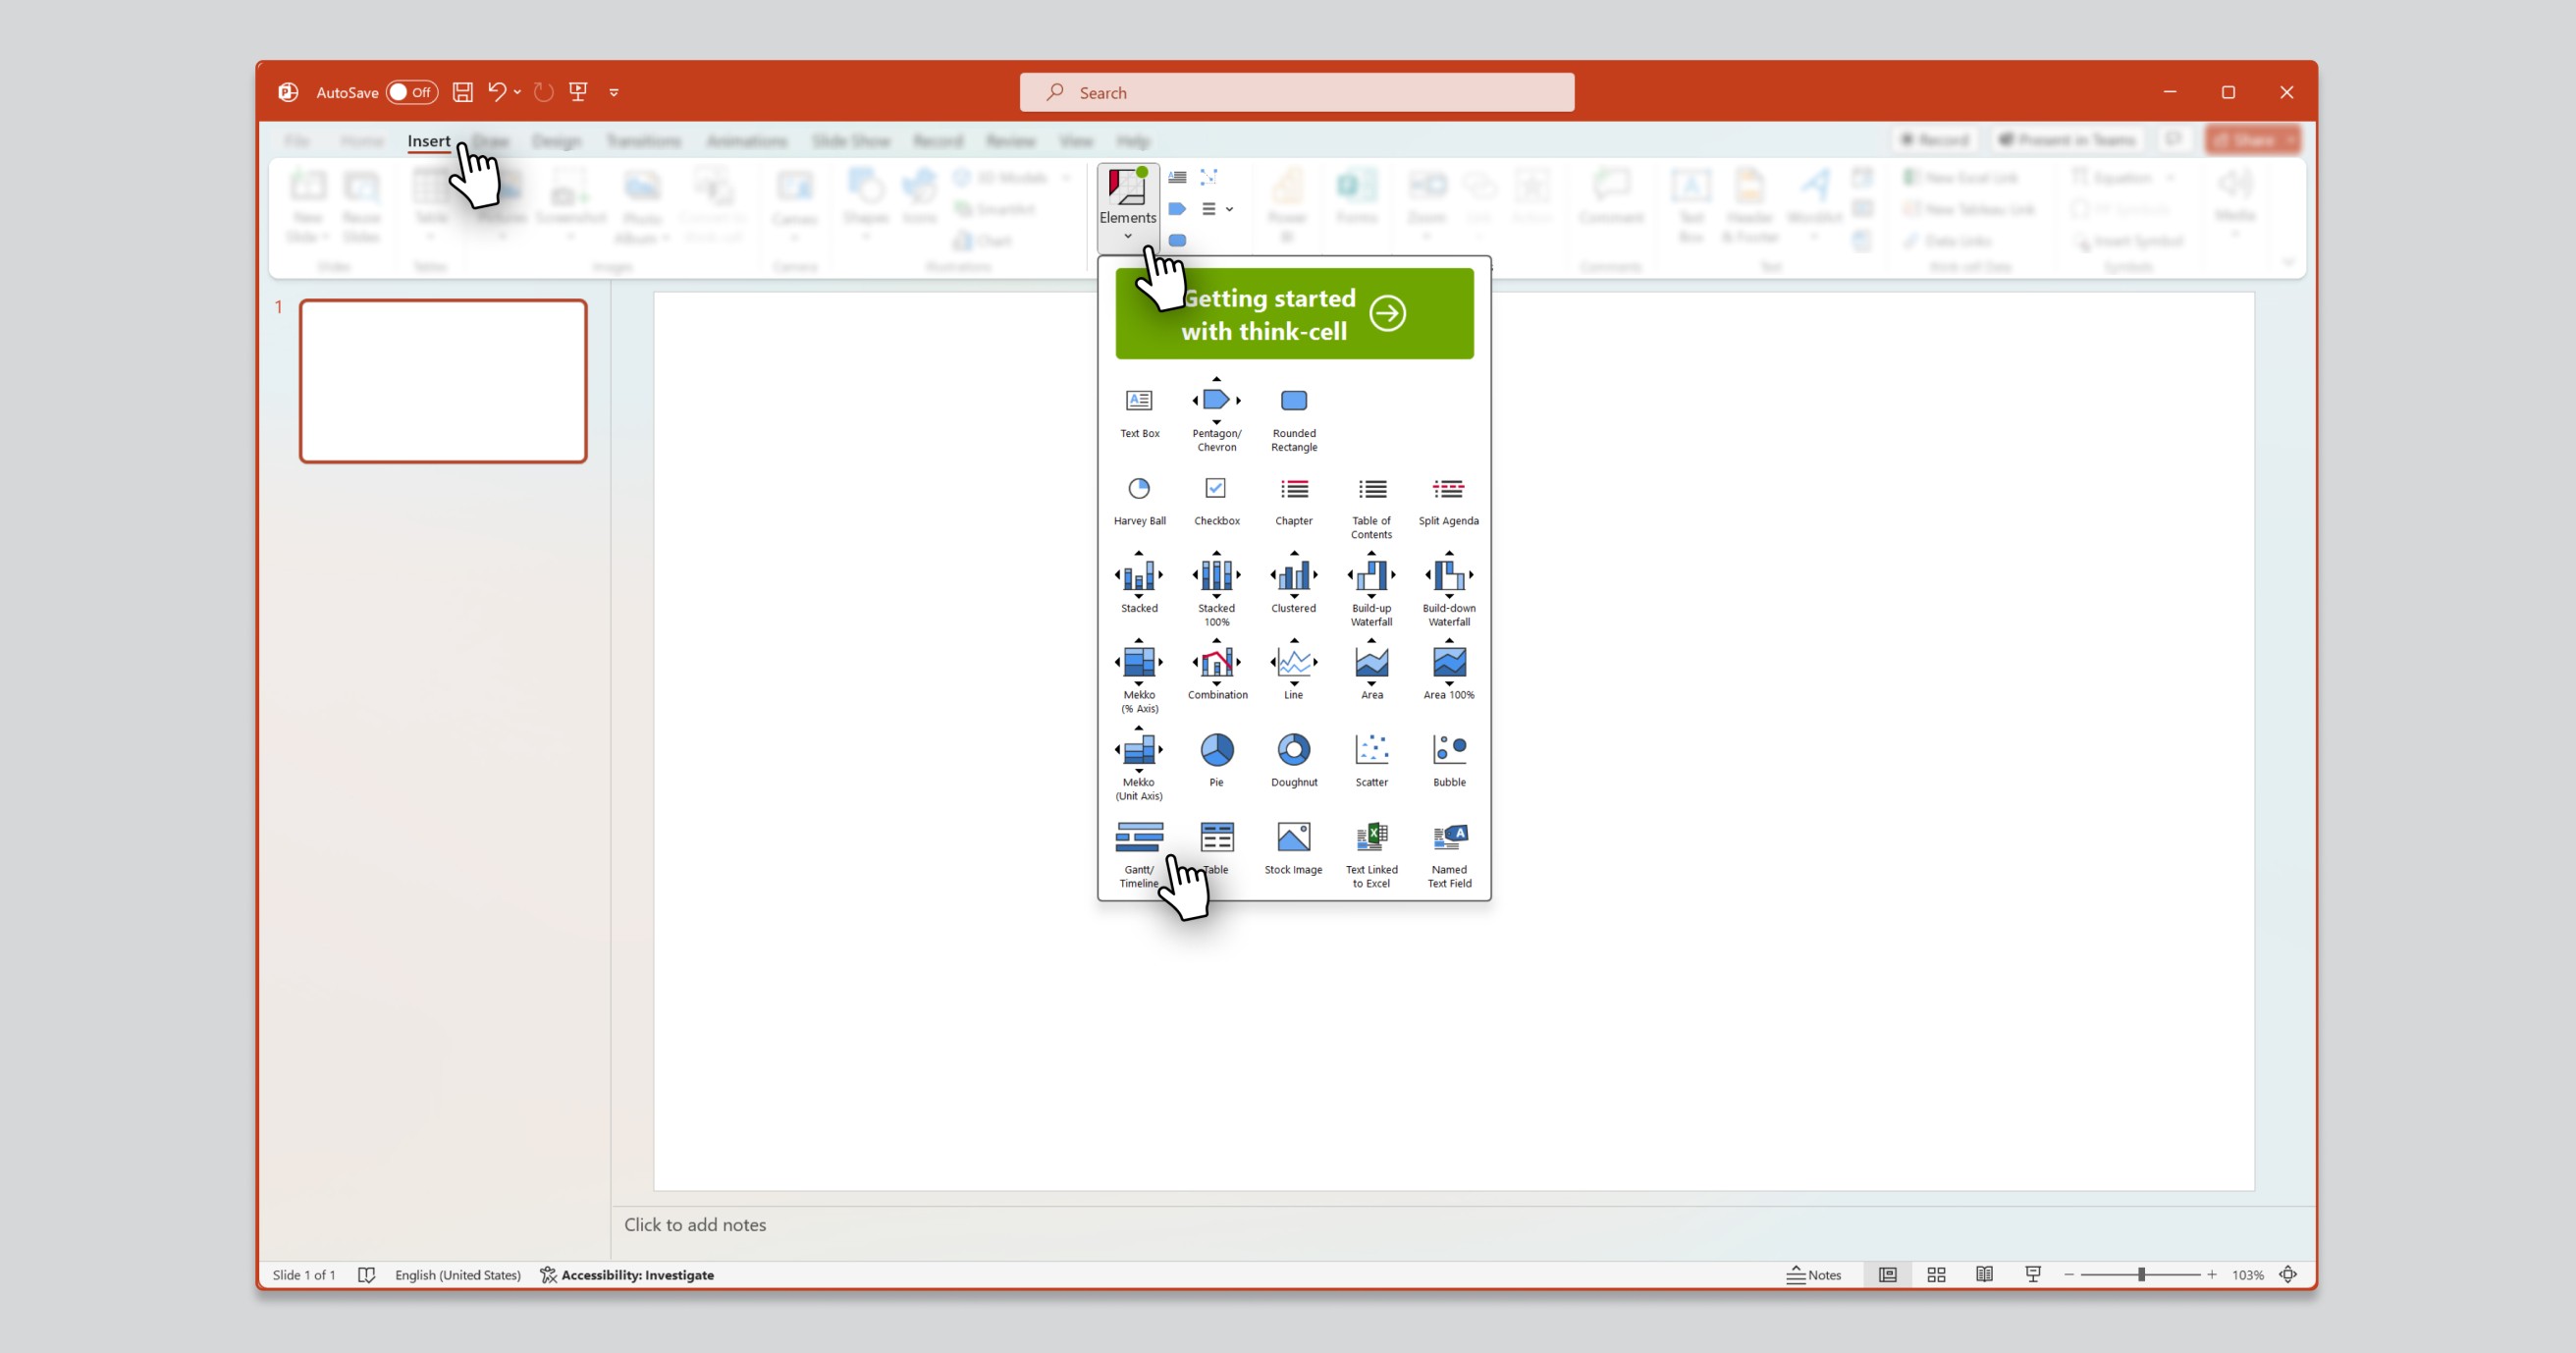Pick the Gantt/Timeline element
Image resolution: width=2576 pixels, height=1353 pixels.
pos(1139,854)
